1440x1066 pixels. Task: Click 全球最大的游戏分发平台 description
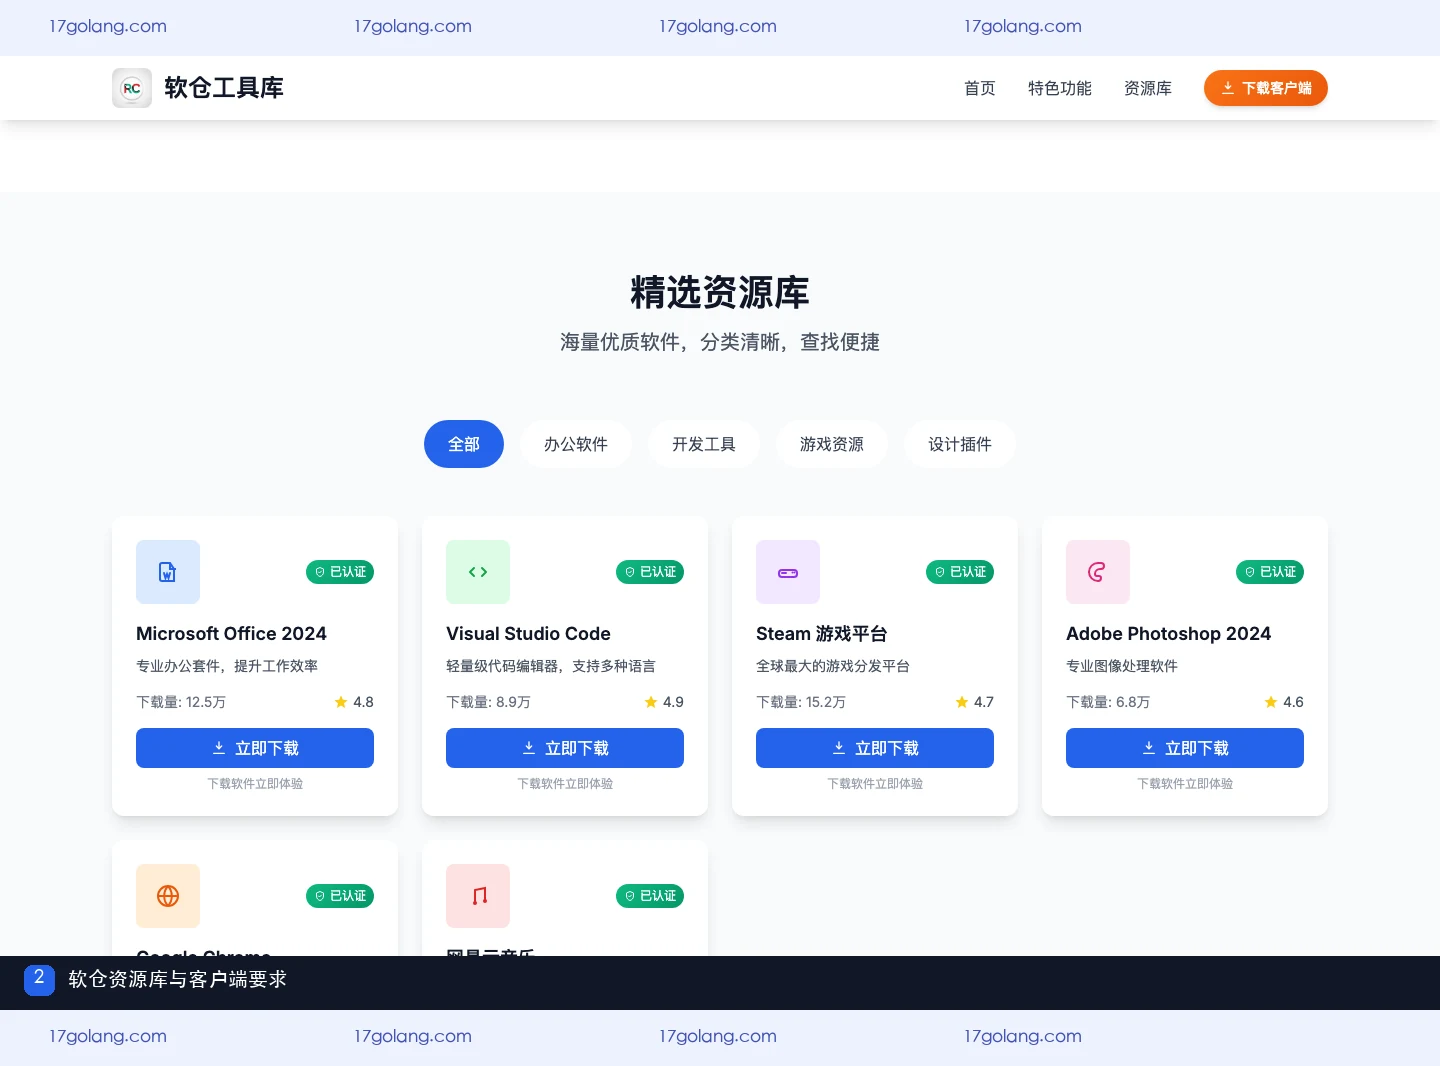click(x=833, y=666)
